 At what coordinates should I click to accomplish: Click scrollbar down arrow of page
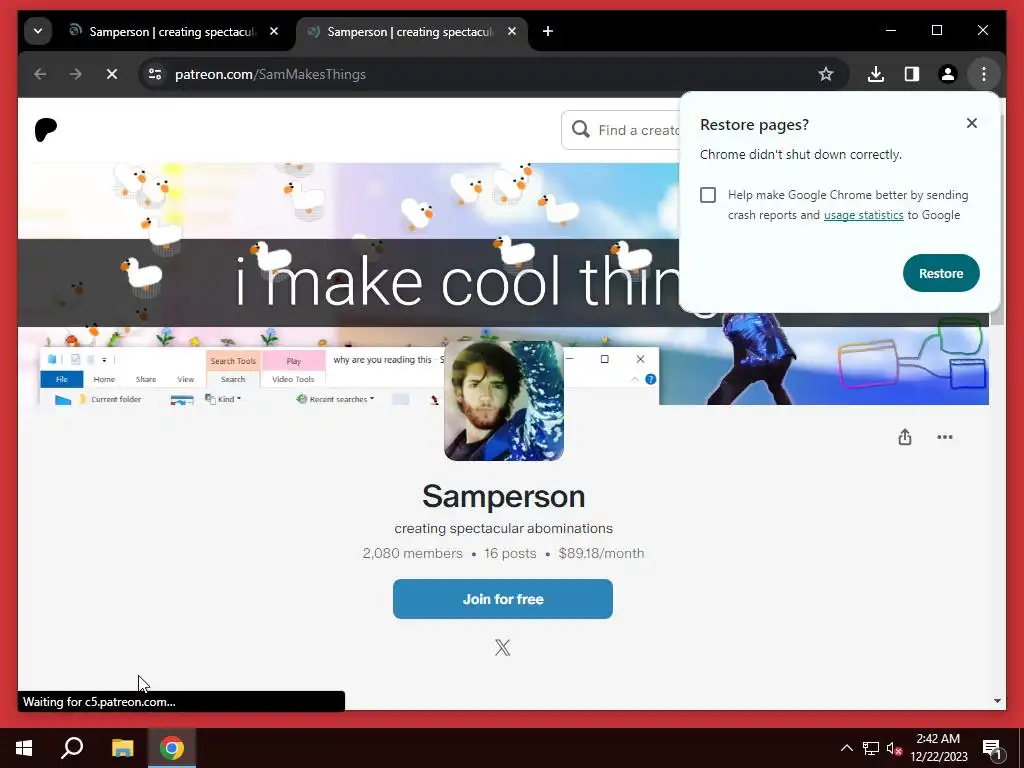tap(997, 701)
